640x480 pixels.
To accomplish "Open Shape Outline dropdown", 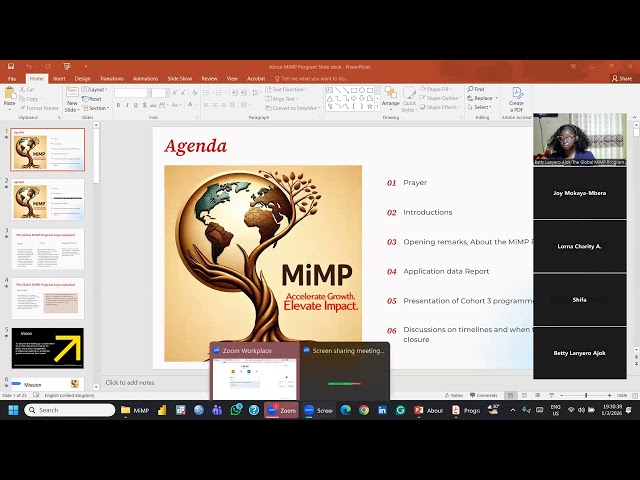I will click(440, 98).
